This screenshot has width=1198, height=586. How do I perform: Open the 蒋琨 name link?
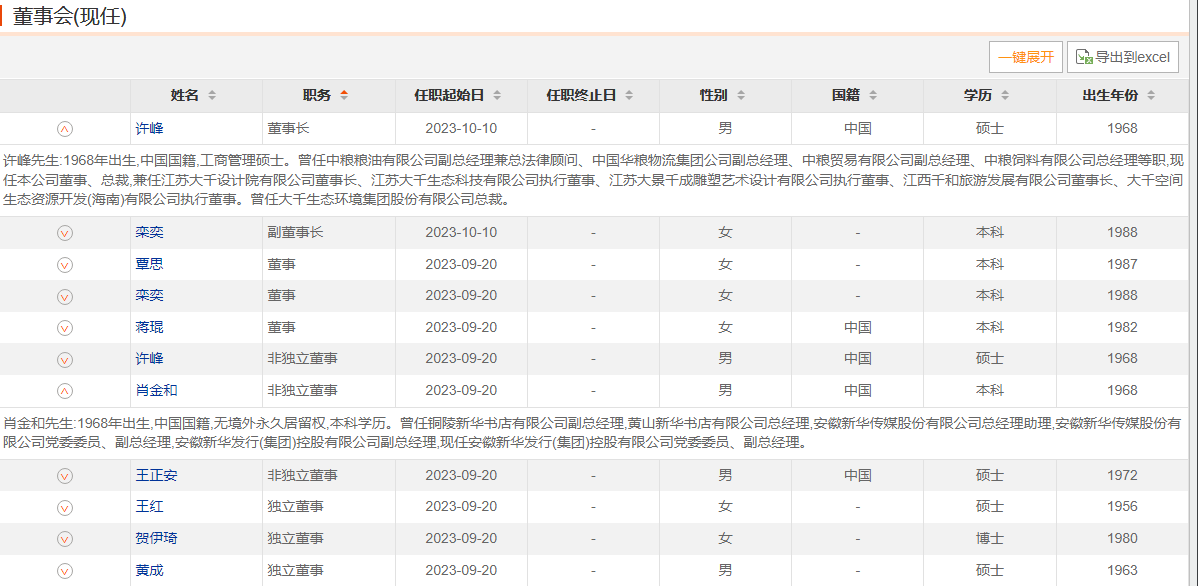coord(149,327)
